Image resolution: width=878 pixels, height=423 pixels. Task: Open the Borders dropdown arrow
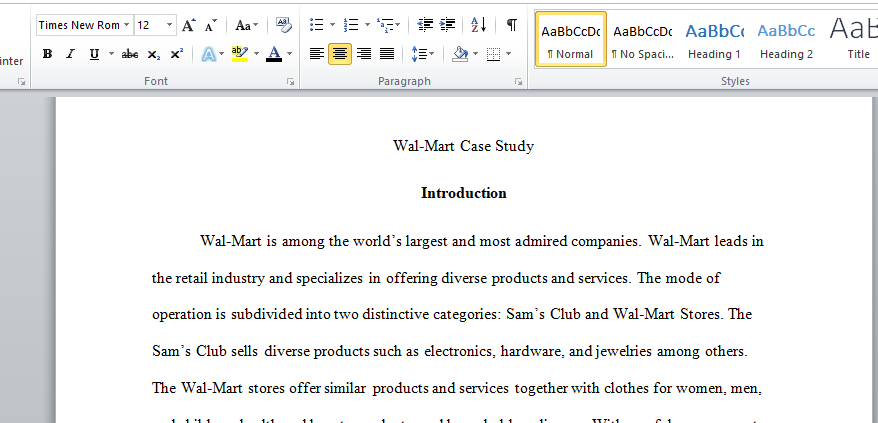coord(508,54)
